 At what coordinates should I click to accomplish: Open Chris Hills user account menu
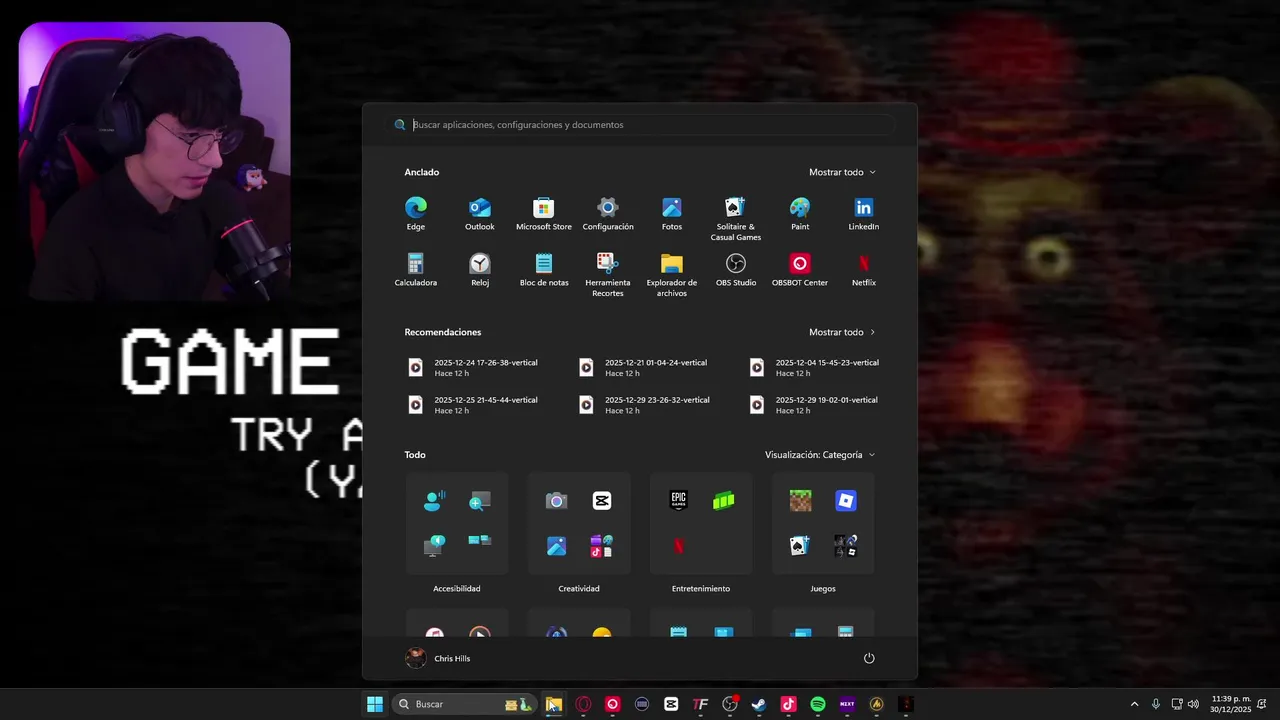tap(438, 658)
